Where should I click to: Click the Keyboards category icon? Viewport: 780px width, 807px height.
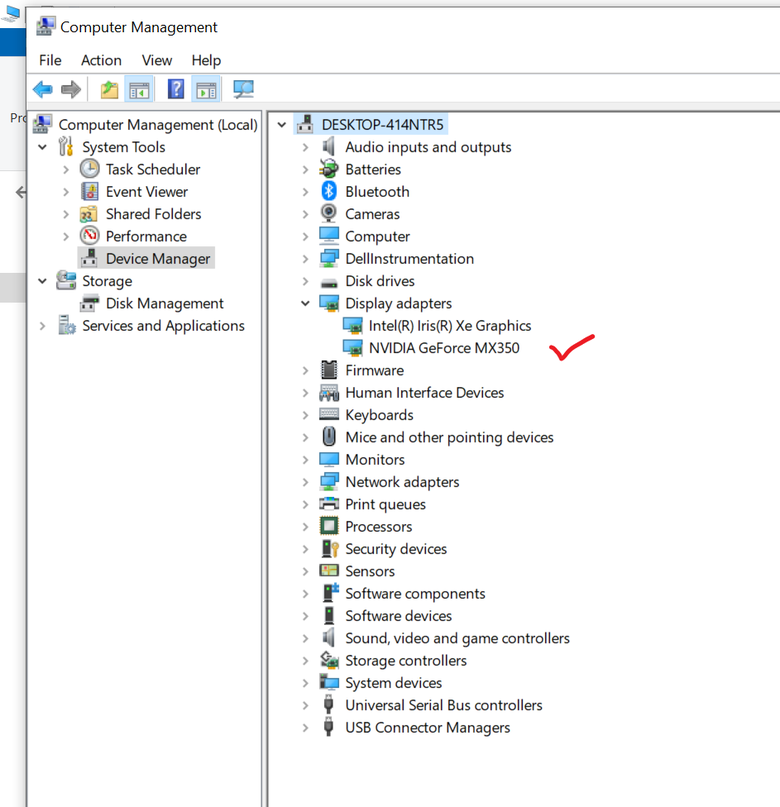pos(329,414)
